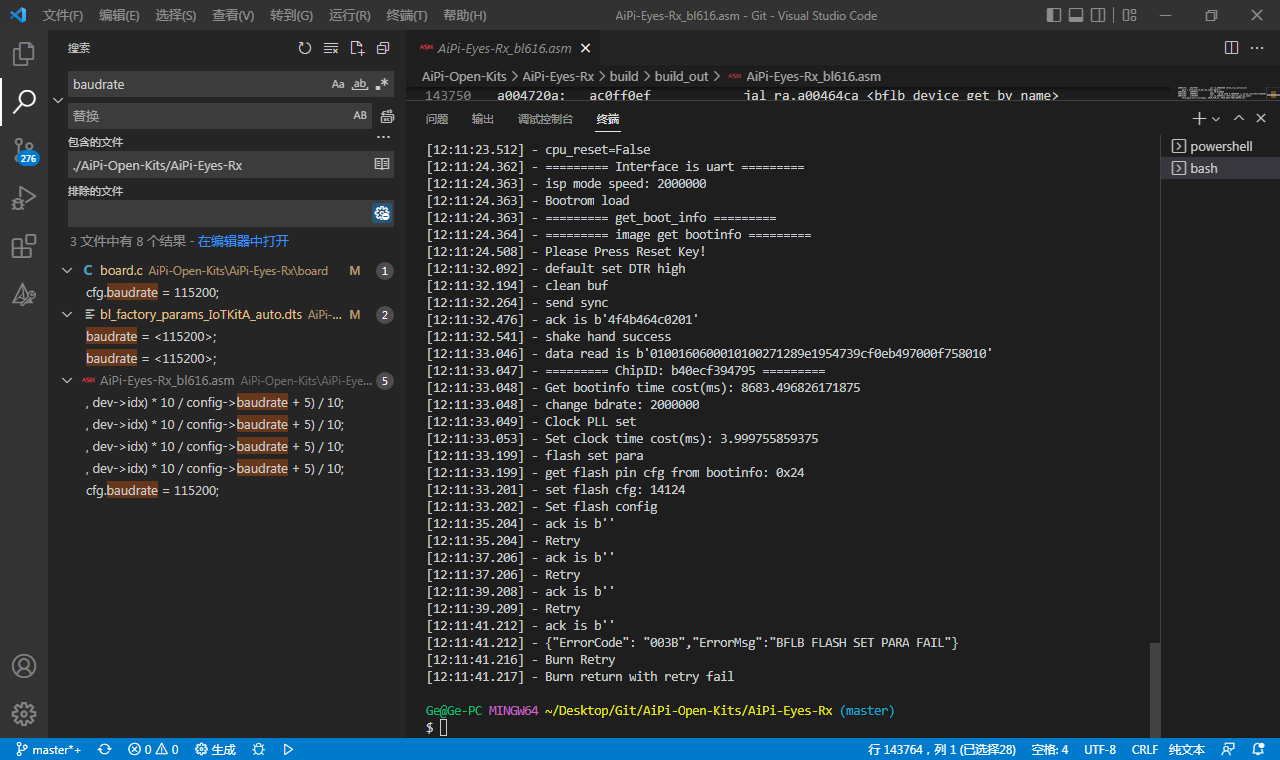
Task: Click in the baudrate search input field
Action: pos(198,84)
